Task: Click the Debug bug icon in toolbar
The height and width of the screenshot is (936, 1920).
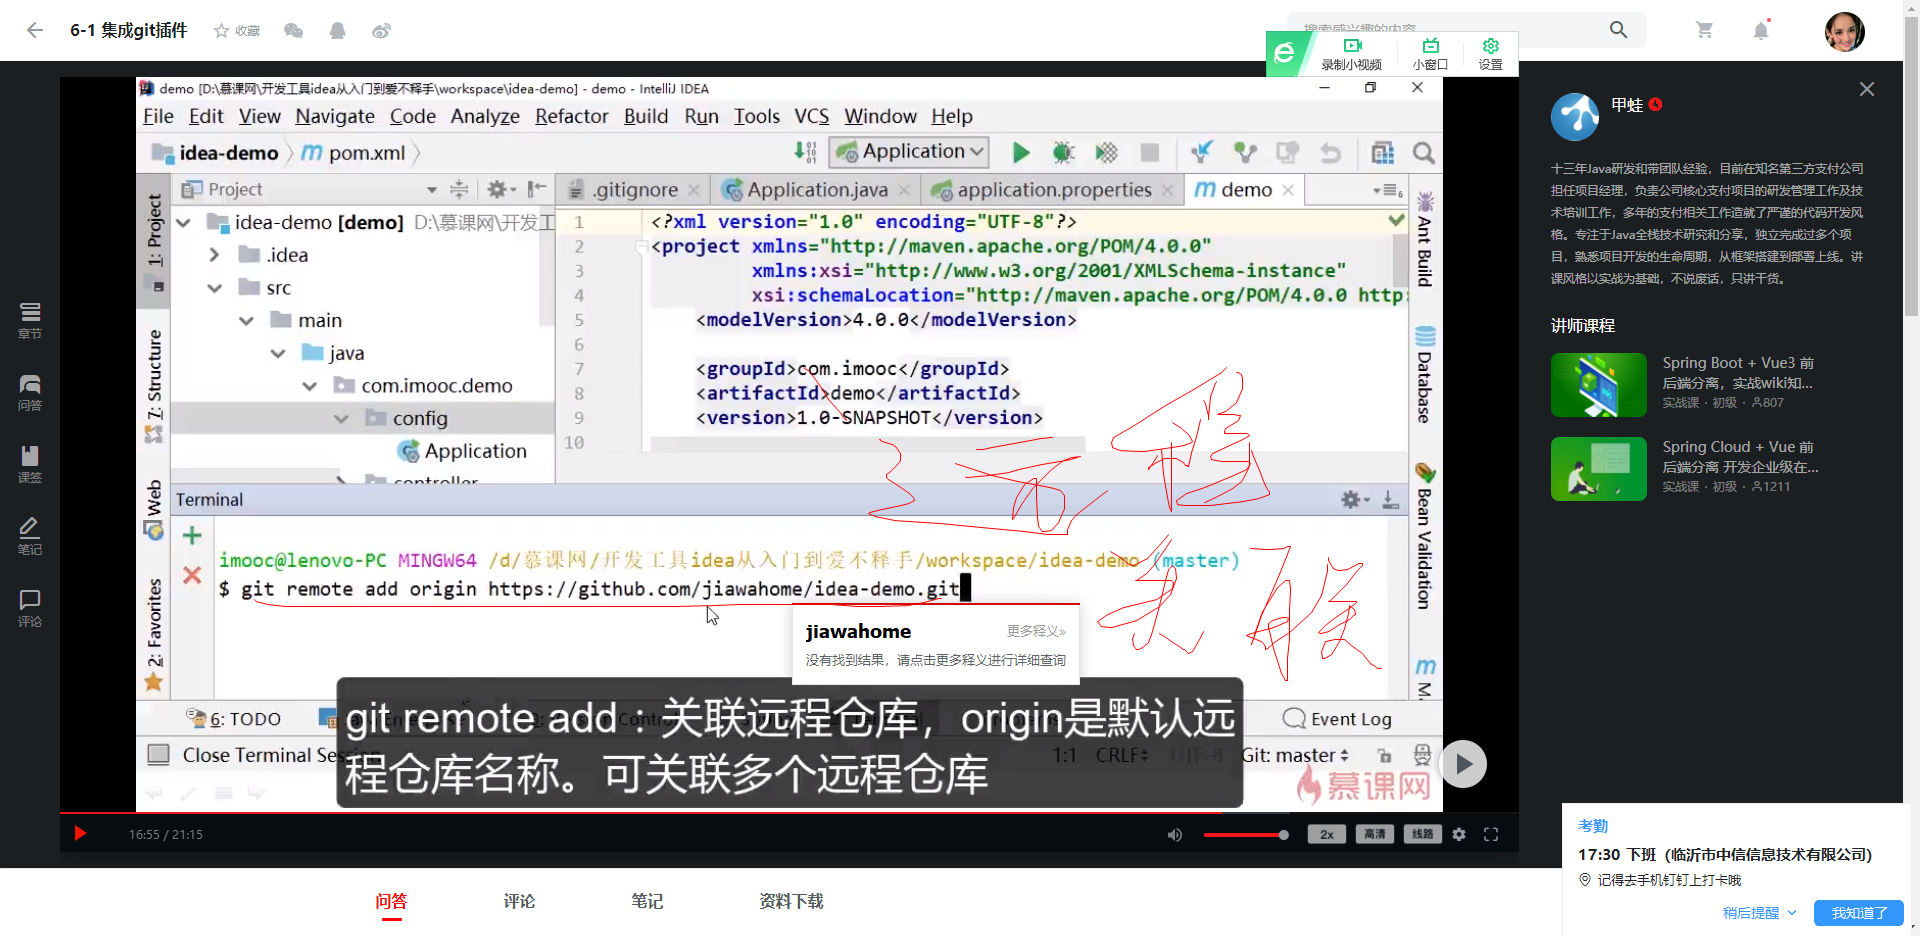Action: pos(1063,152)
